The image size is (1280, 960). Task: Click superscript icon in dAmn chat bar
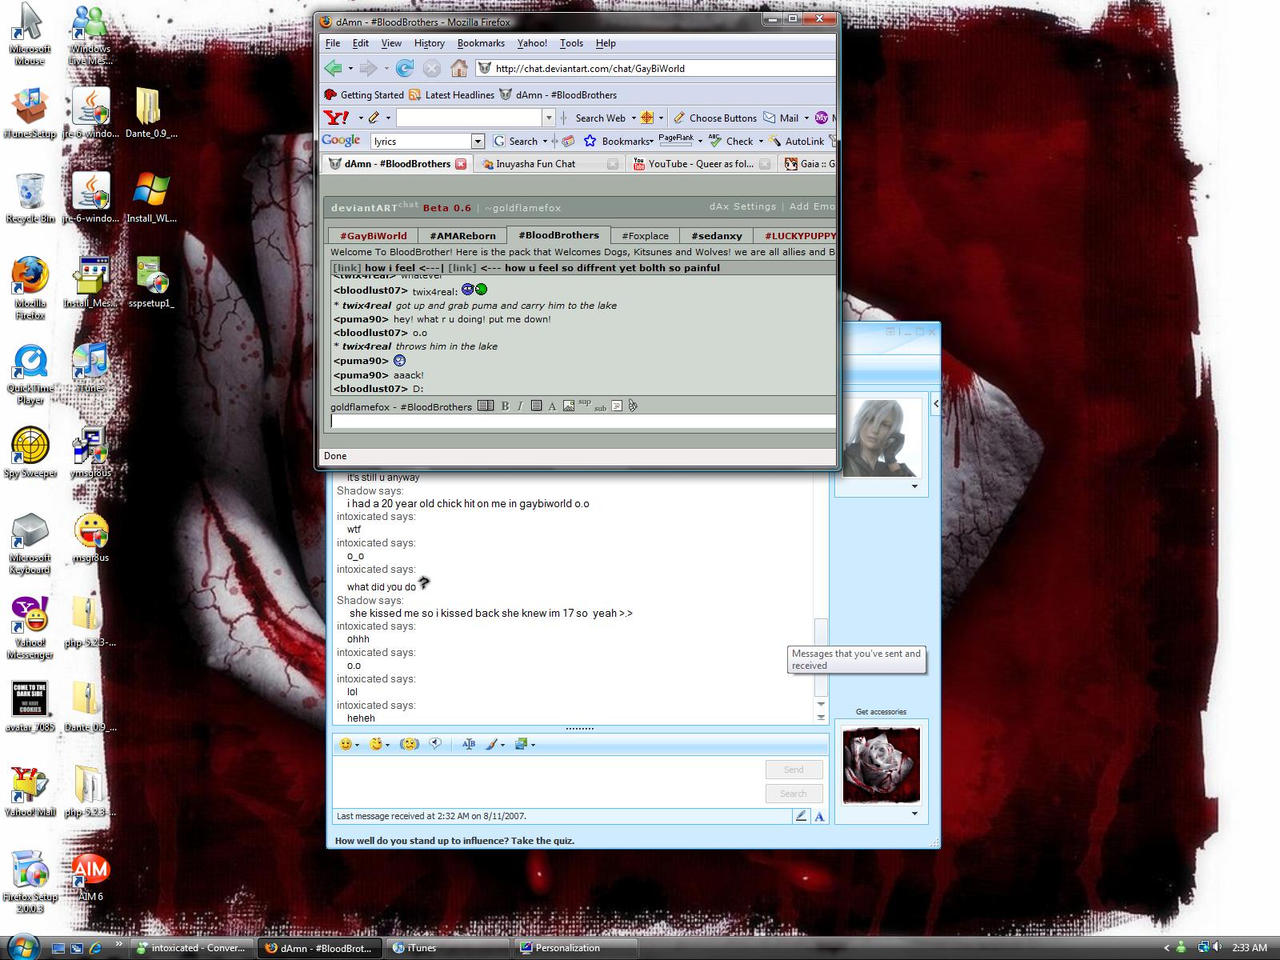pyautogui.click(x=585, y=404)
